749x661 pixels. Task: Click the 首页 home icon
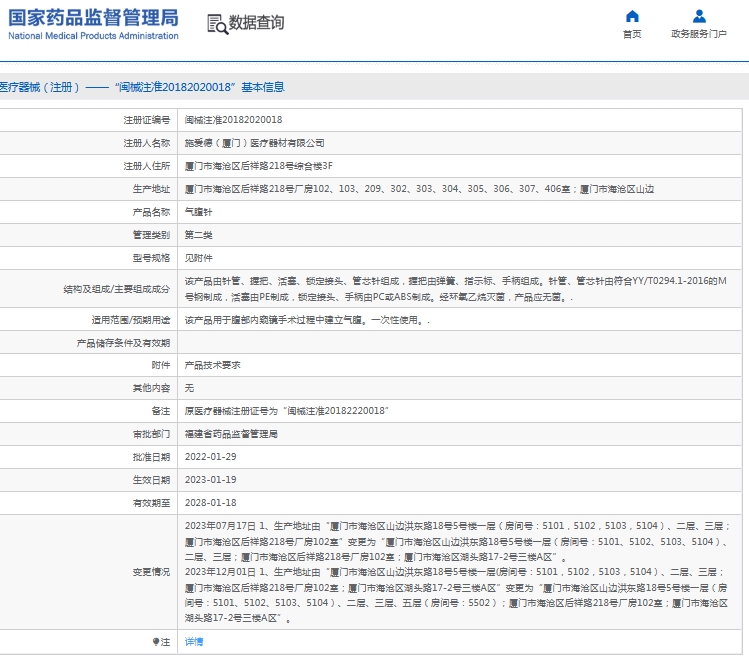pos(632,16)
